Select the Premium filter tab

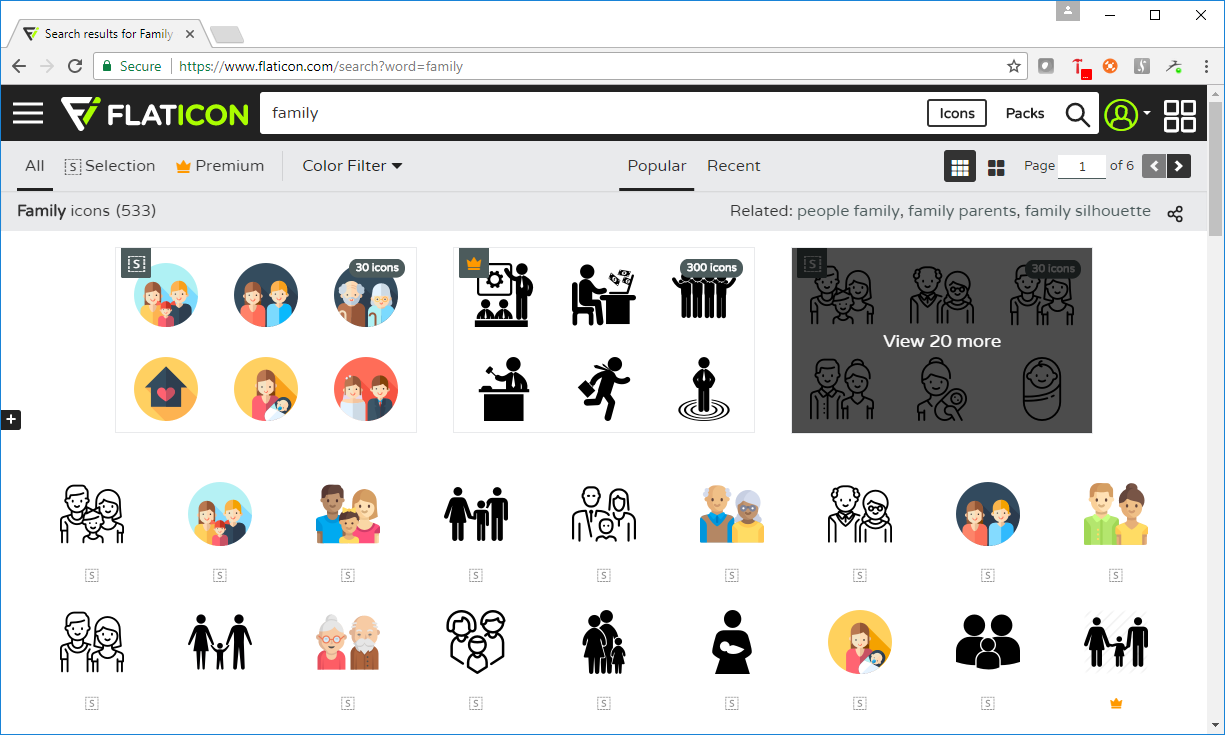pos(219,165)
